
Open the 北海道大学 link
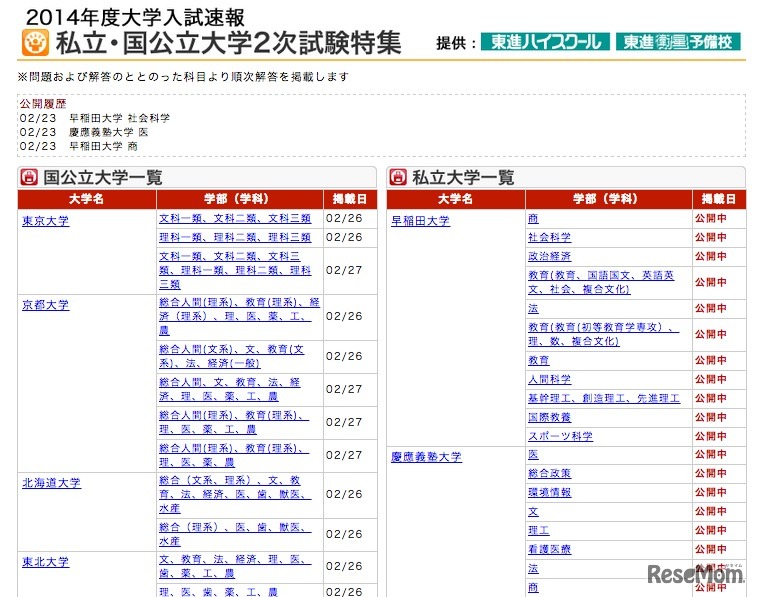point(51,483)
